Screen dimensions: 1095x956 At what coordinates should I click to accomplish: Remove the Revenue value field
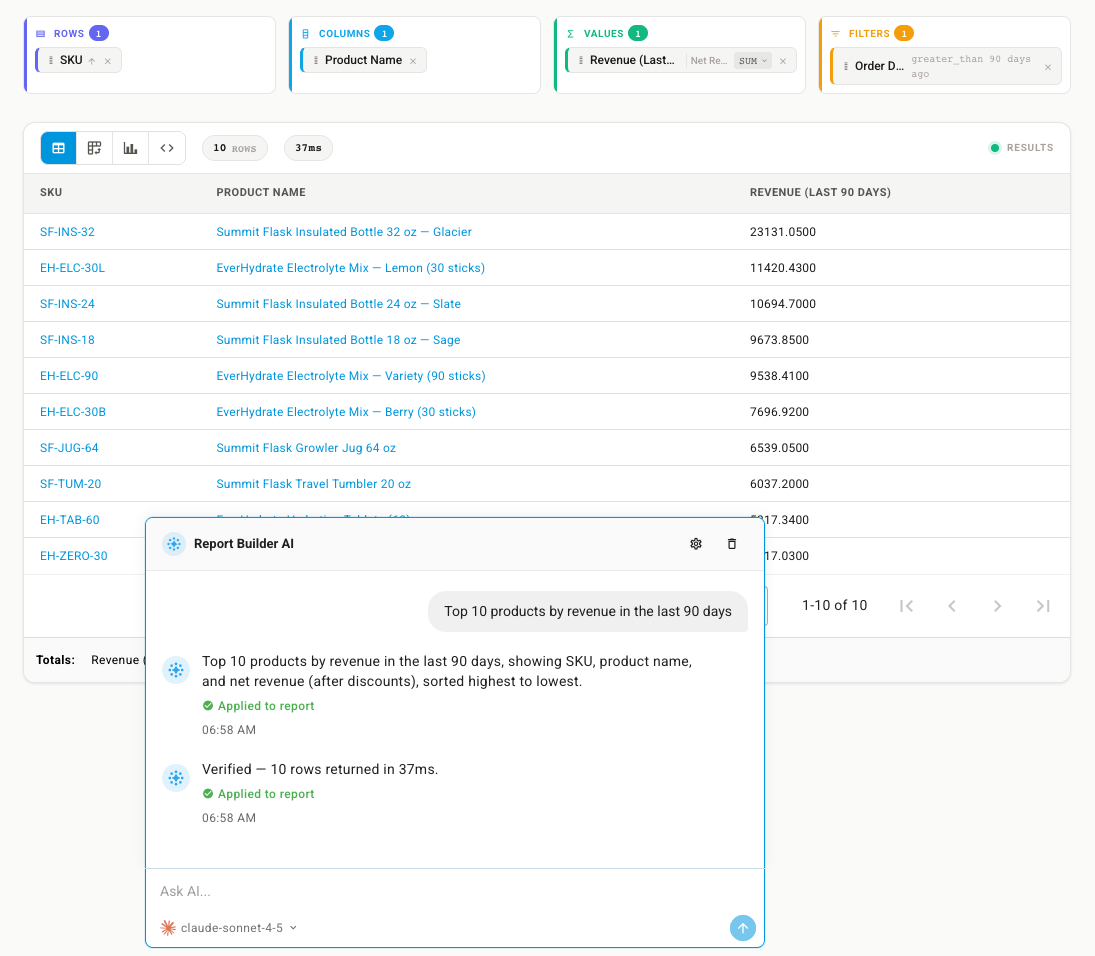click(783, 61)
